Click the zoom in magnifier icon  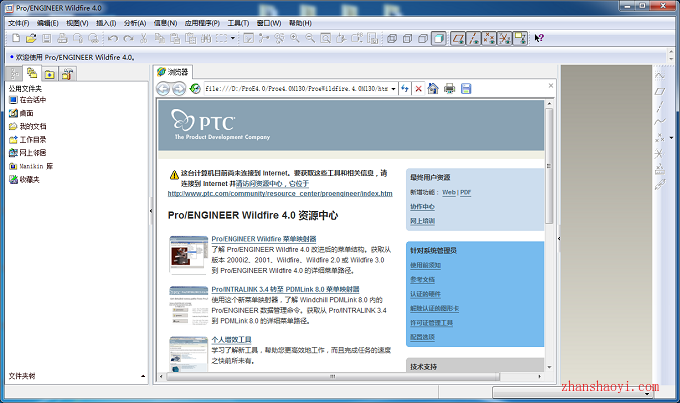pyautogui.click(x=295, y=38)
